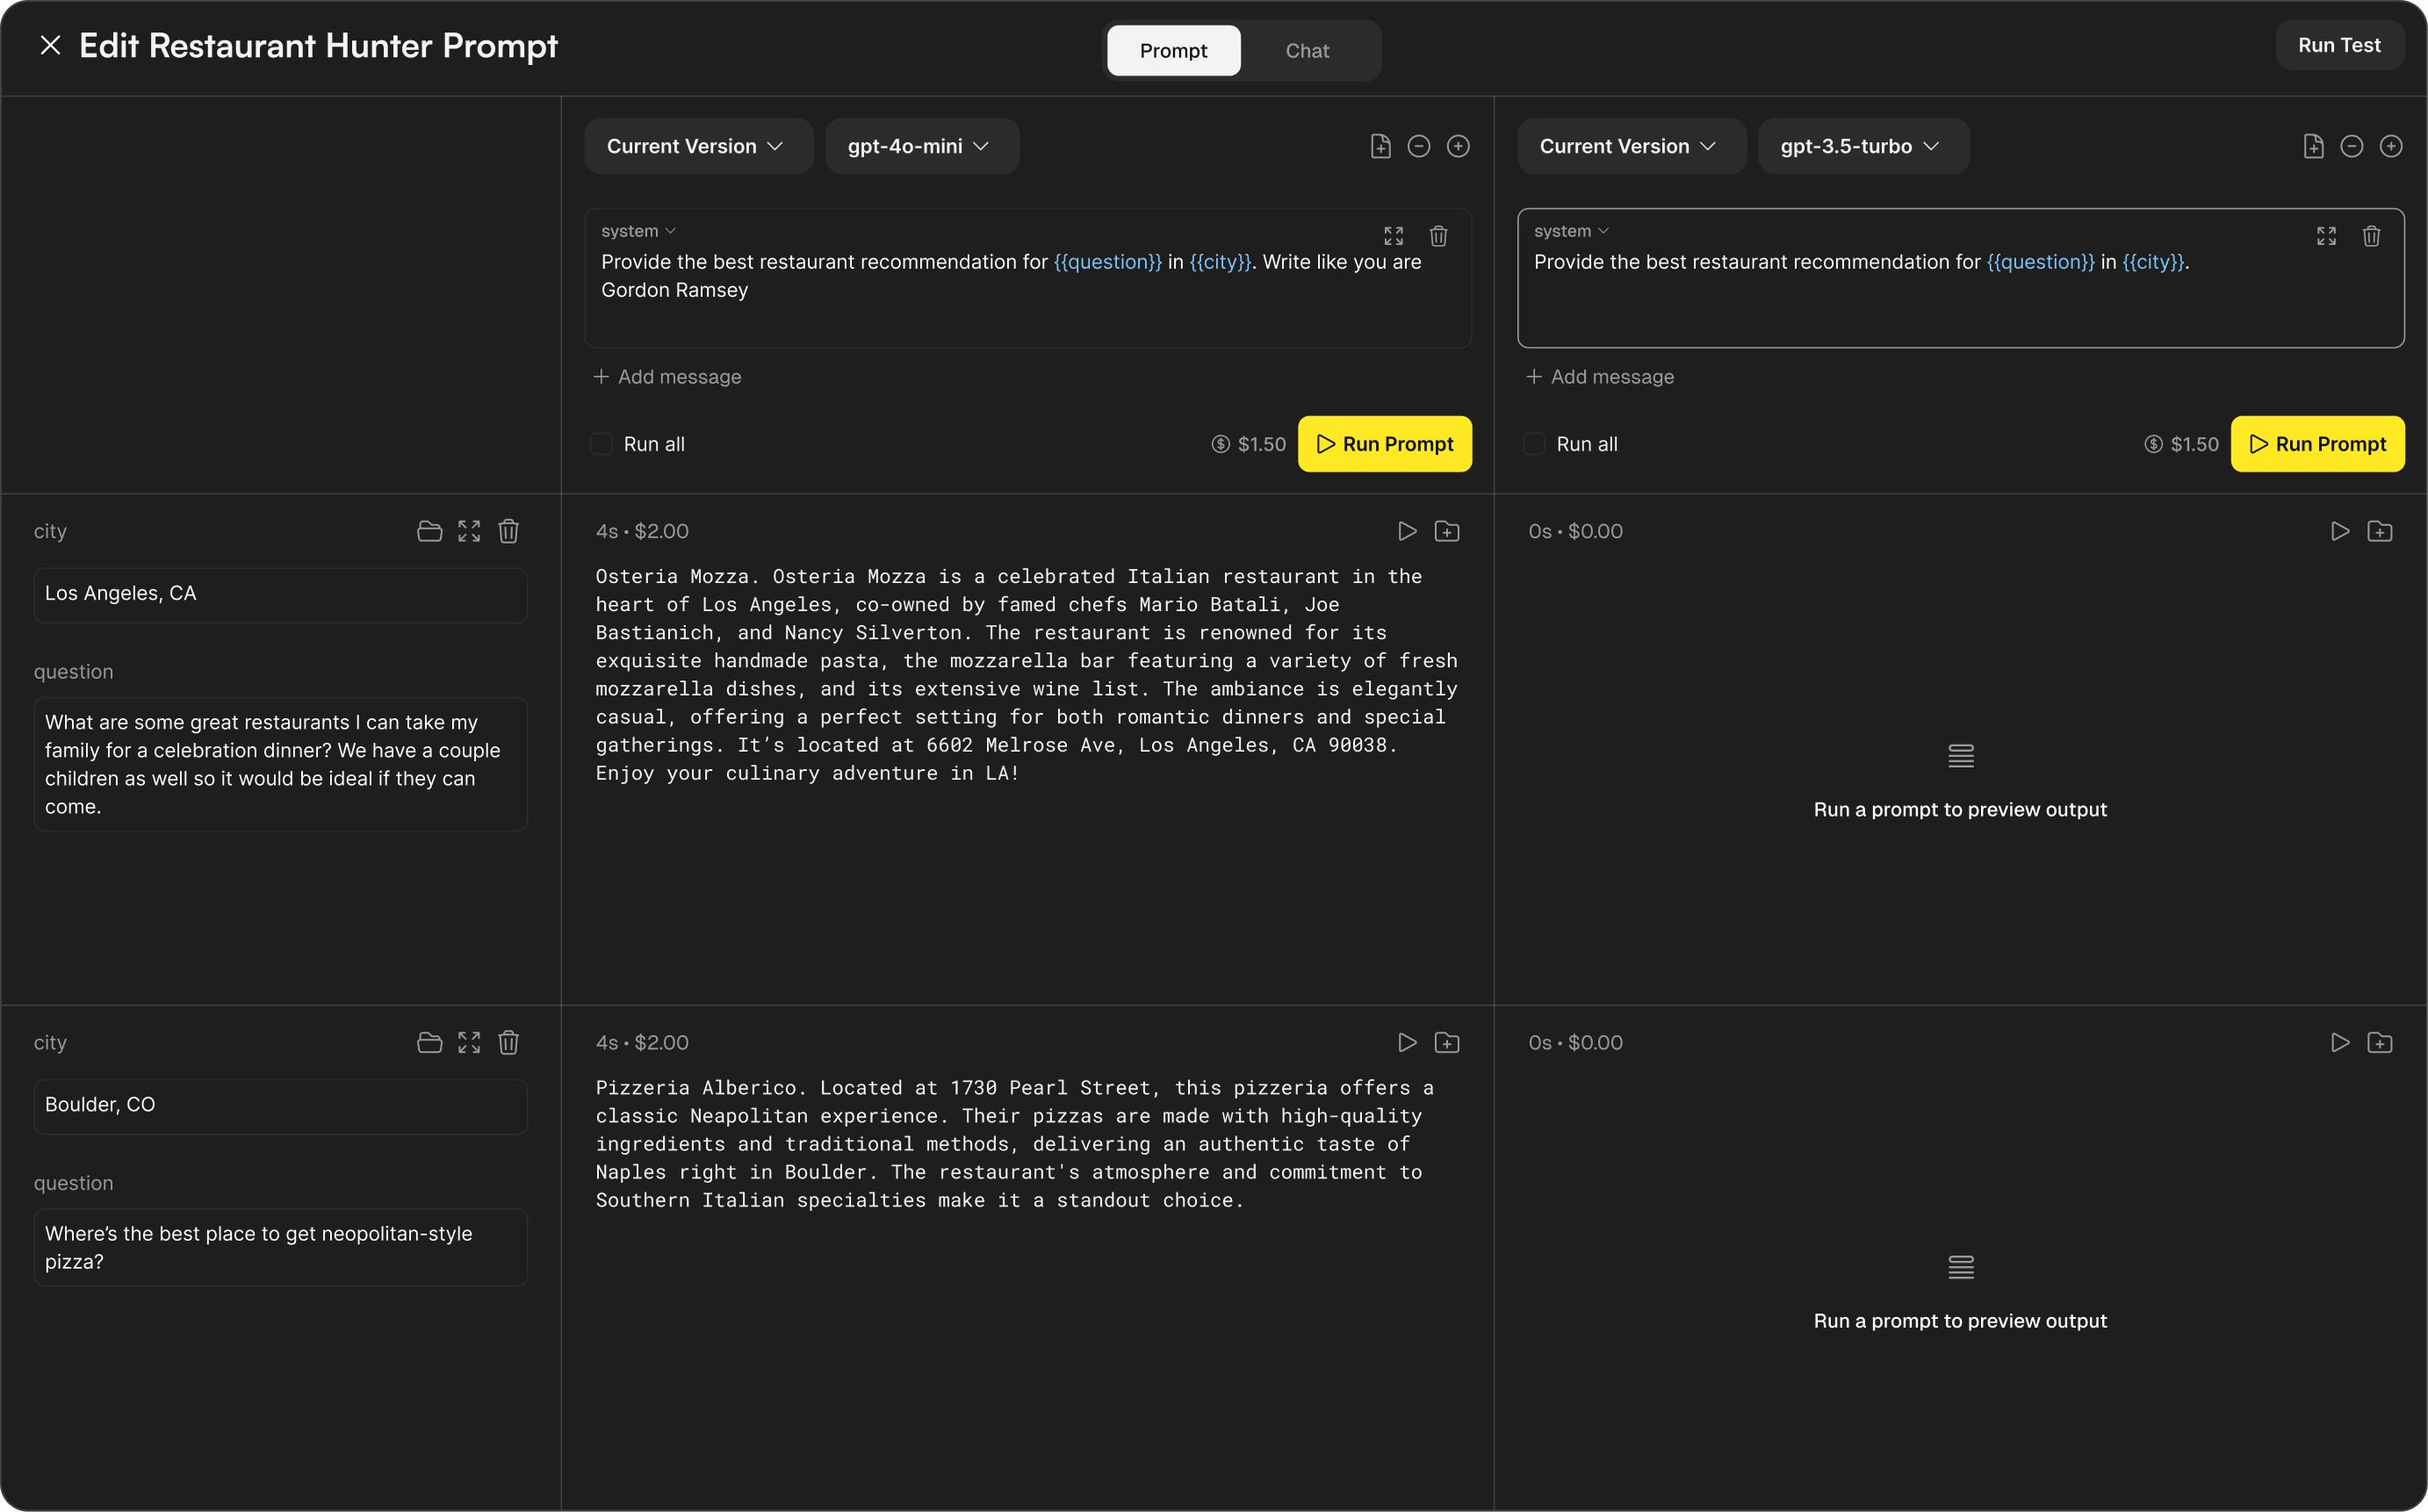Delete the Boulder, CO test case
Image resolution: width=2428 pixels, height=1512 pixels.
coord(508,1042)
